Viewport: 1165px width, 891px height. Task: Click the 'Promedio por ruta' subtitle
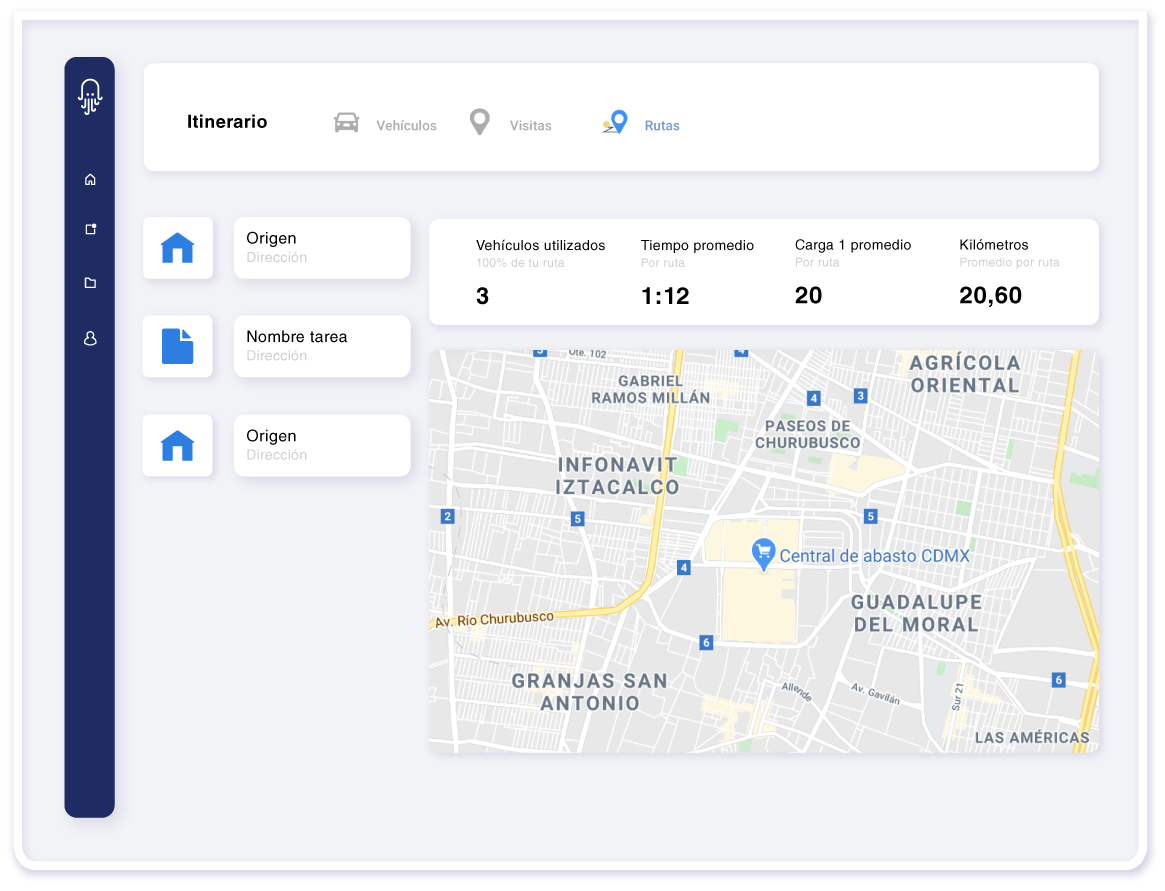tap(1009, 262)
